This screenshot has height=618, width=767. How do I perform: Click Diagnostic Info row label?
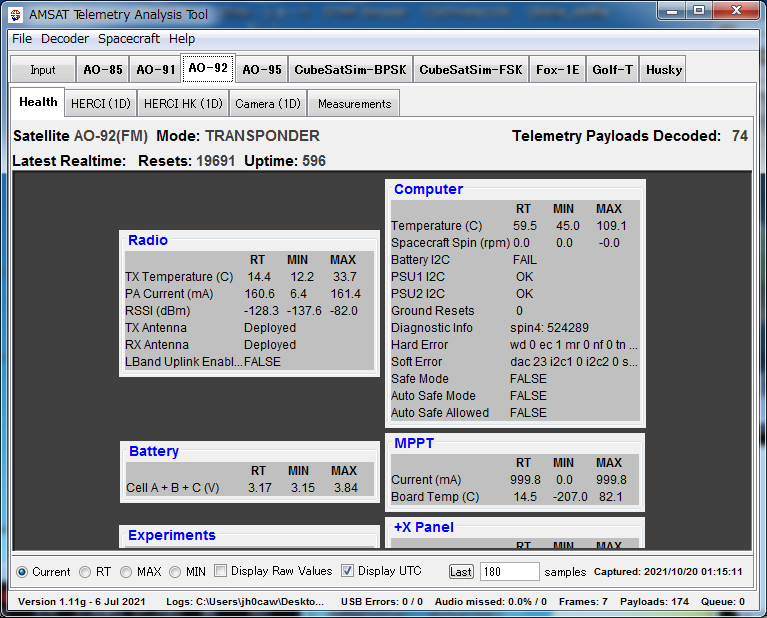click(431, 328)
